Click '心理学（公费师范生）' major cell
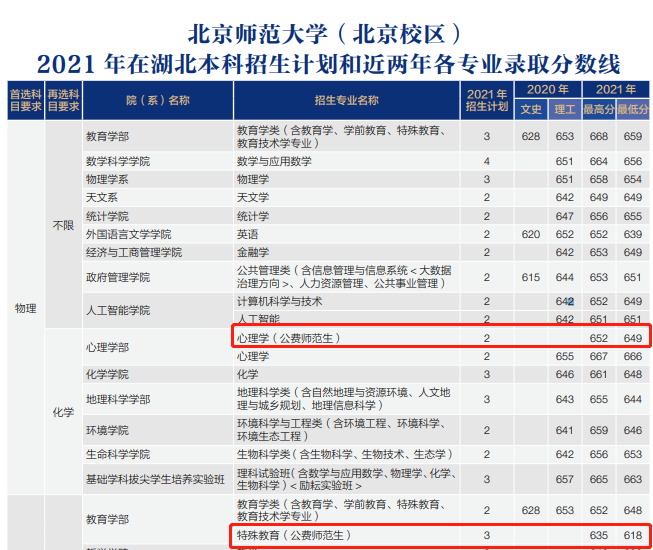 tap(346, 338)
